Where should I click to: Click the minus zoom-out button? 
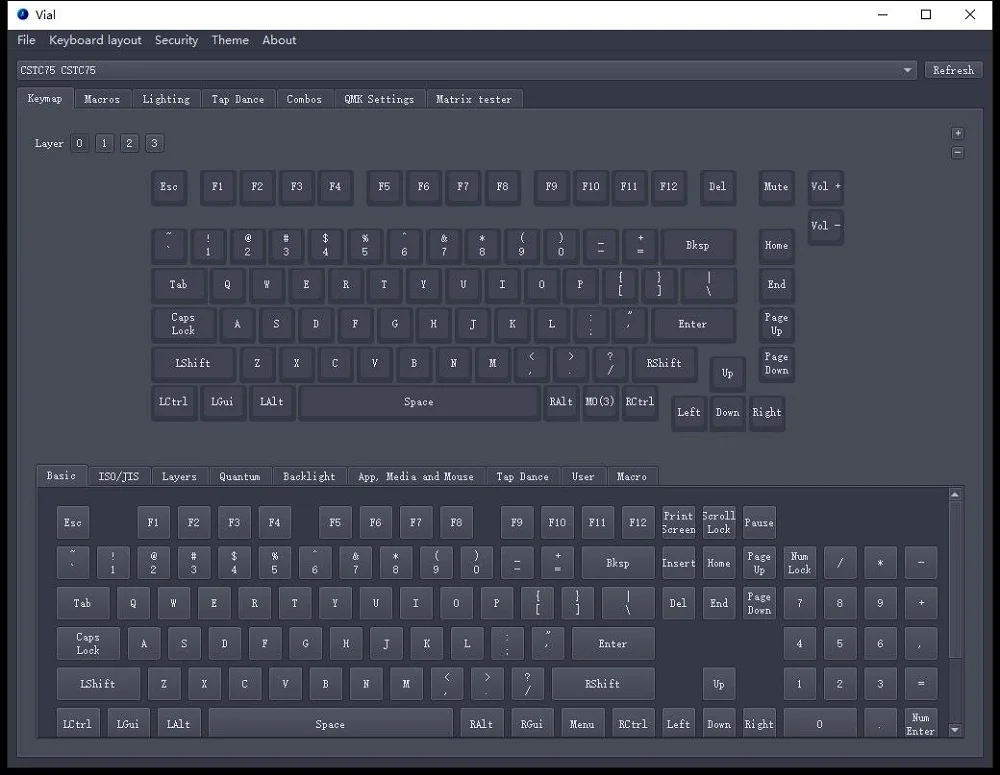pos(957,153)
